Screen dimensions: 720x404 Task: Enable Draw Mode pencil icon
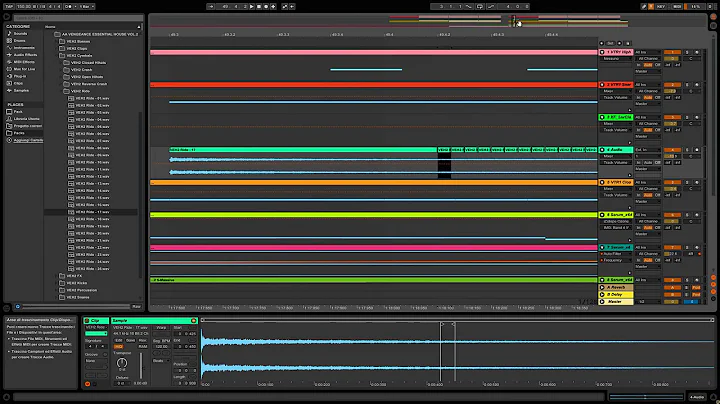[644, 6]
